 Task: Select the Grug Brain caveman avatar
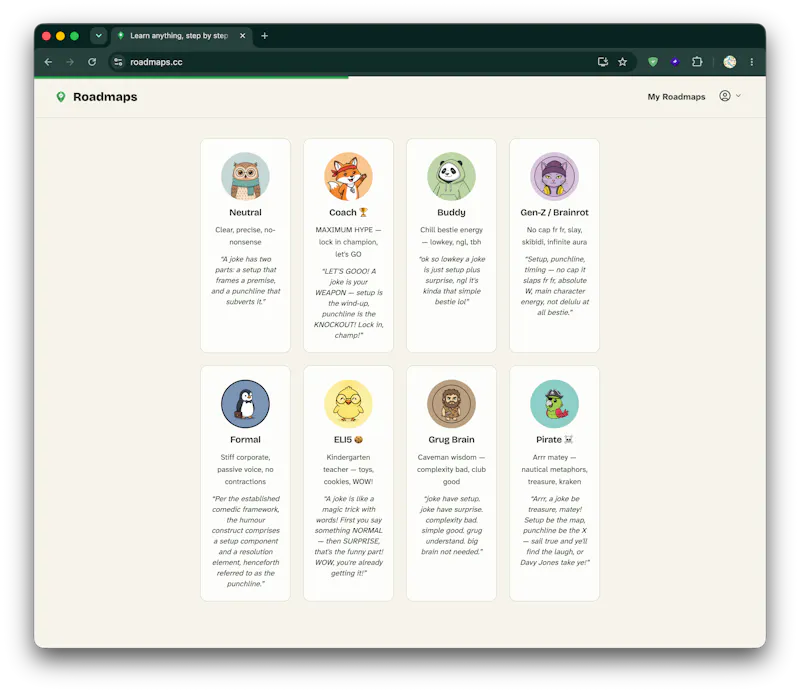pyautogui.click(x=452, y=404)
